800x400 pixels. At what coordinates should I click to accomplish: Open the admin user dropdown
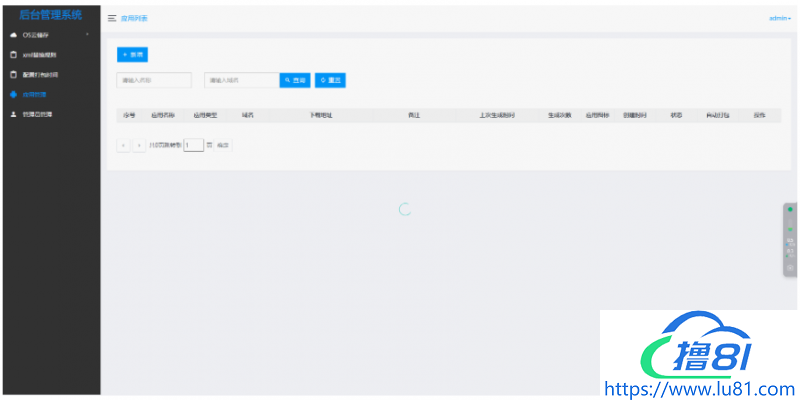(x=779, y=18)
